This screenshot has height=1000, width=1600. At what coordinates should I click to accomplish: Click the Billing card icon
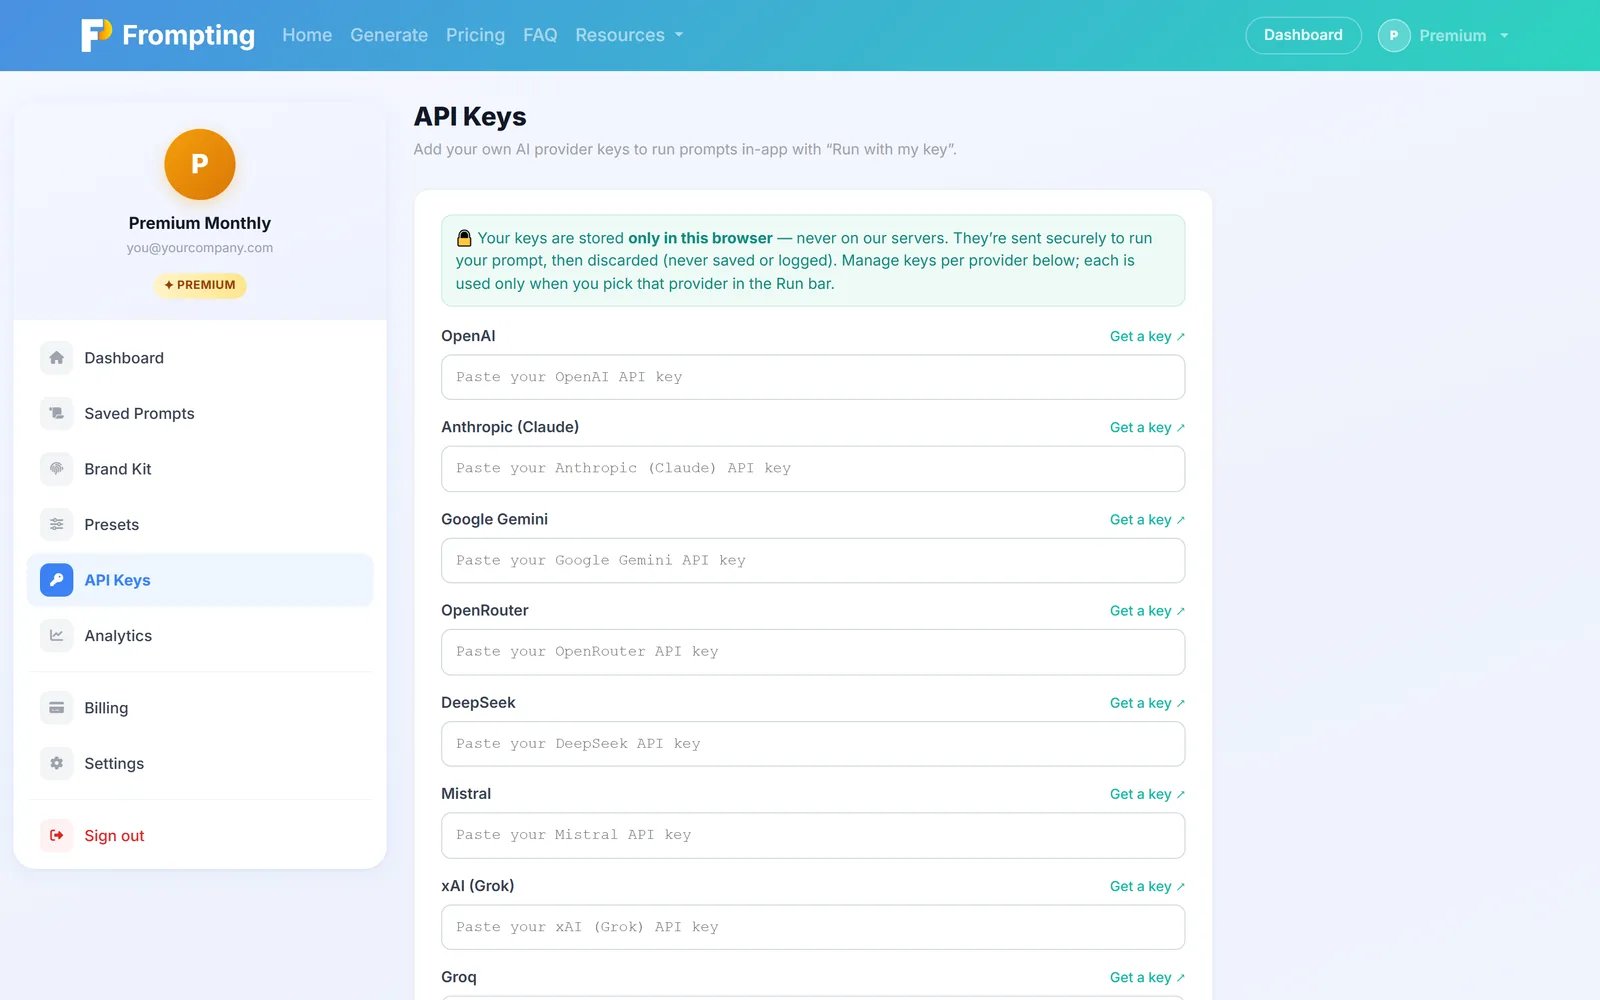[x=57, y=708]
